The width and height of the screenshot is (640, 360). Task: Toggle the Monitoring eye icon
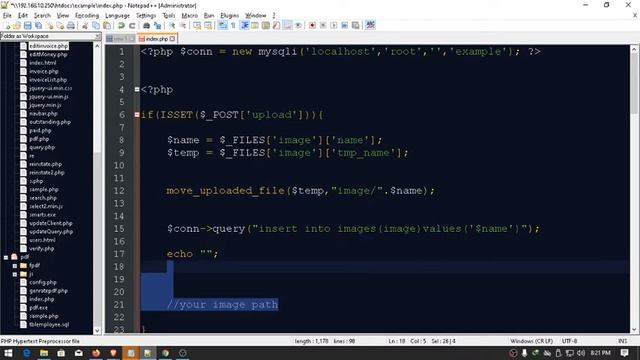[x=298, y=25]
